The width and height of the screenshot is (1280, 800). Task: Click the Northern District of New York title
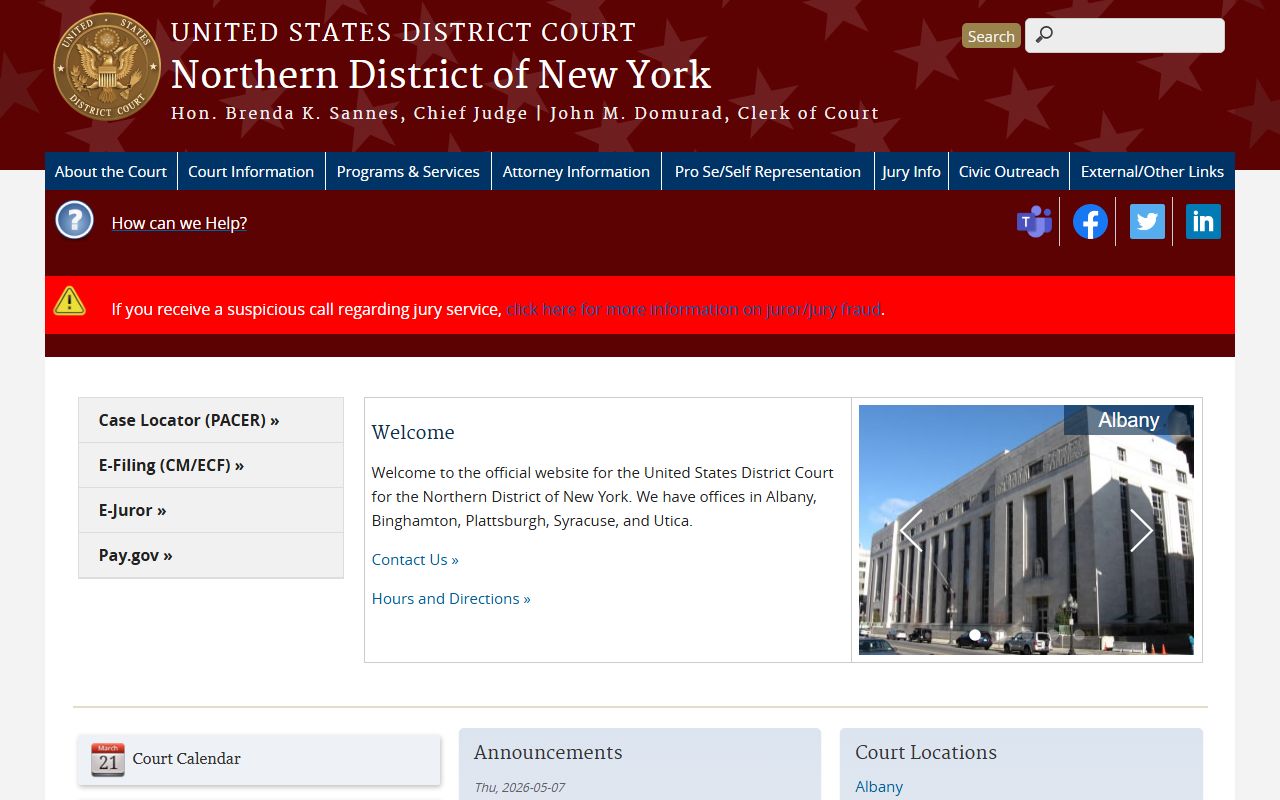441,75
